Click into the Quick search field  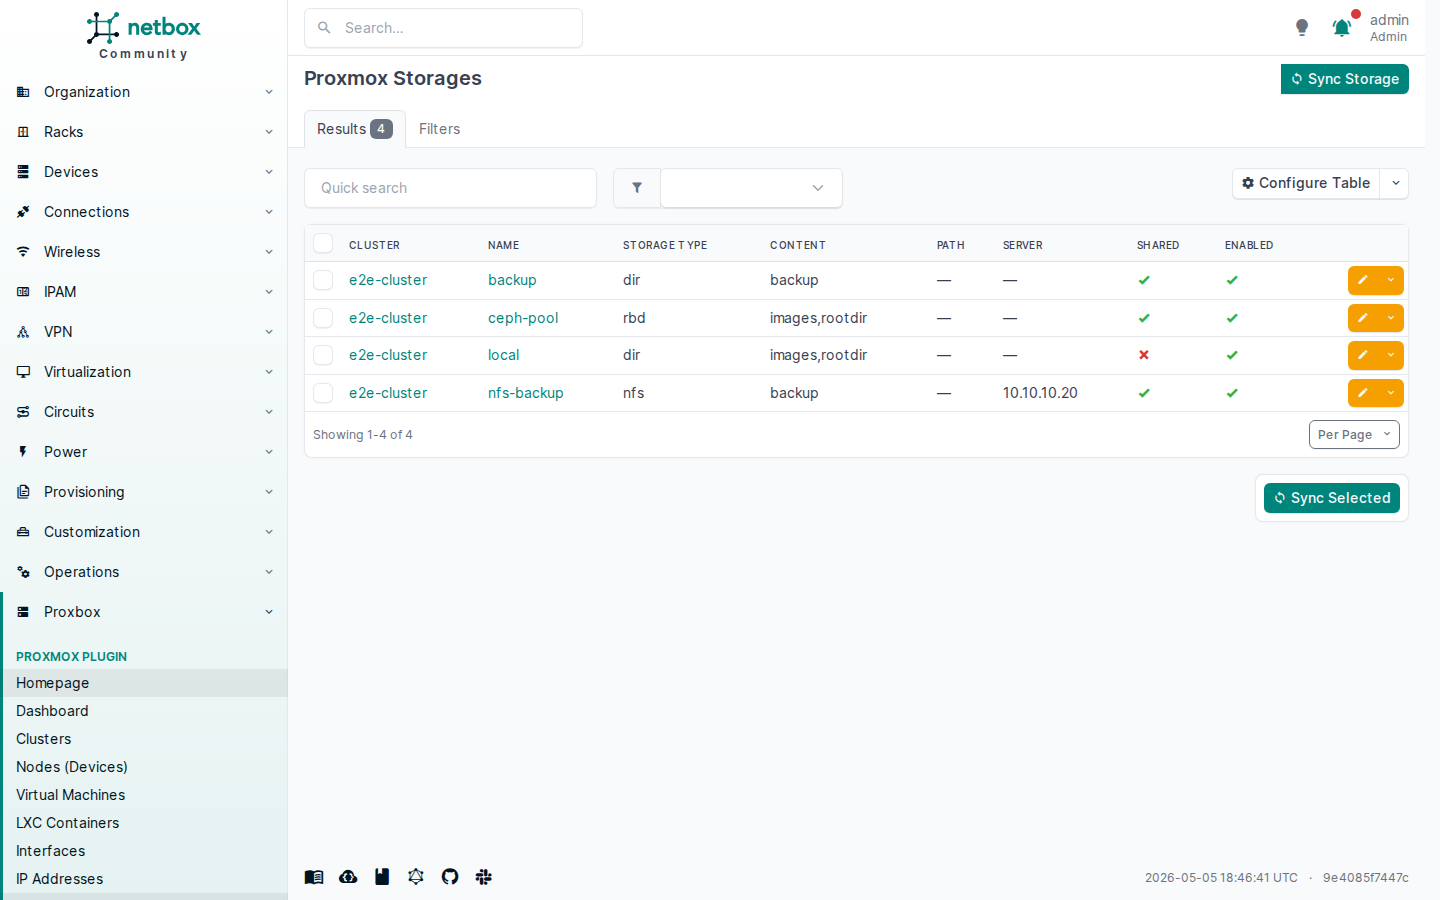point(450,188)
